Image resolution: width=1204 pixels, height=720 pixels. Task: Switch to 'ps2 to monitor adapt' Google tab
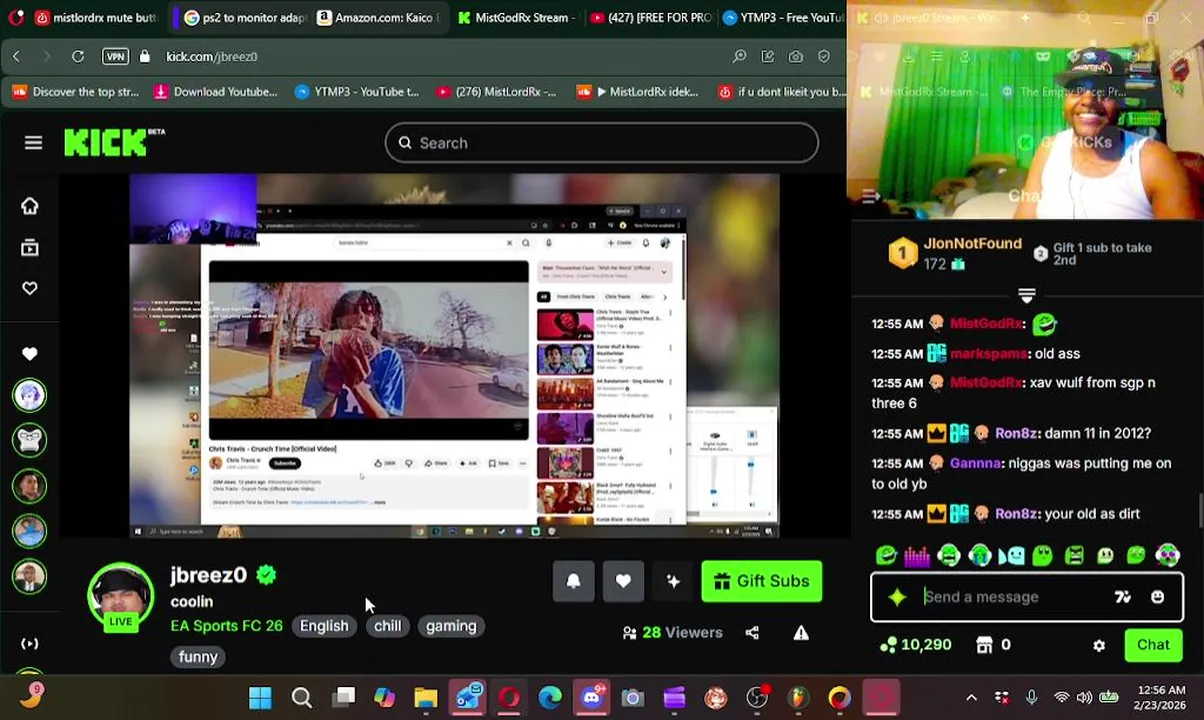pos(244,18)
